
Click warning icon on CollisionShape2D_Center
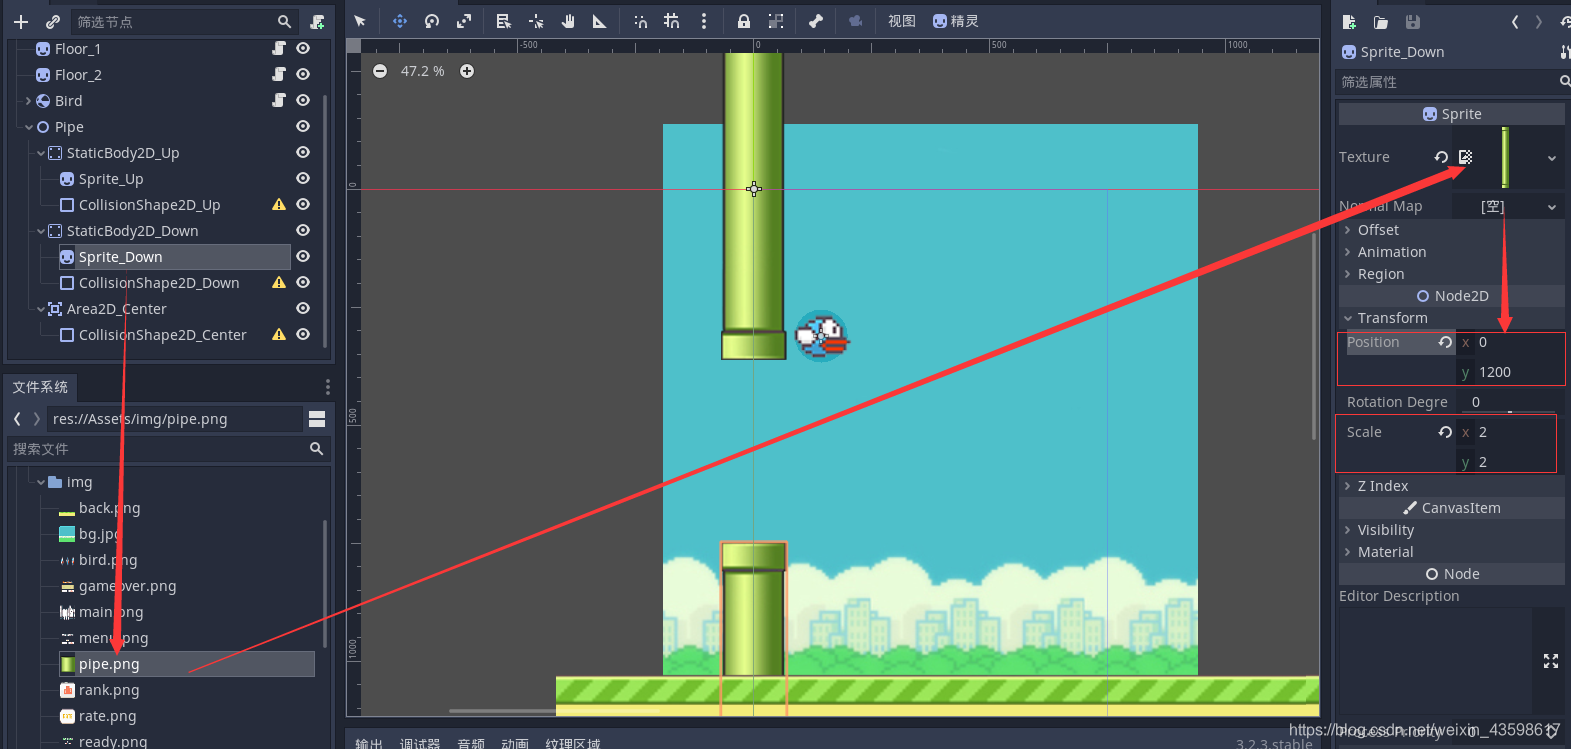coord(279,334)
